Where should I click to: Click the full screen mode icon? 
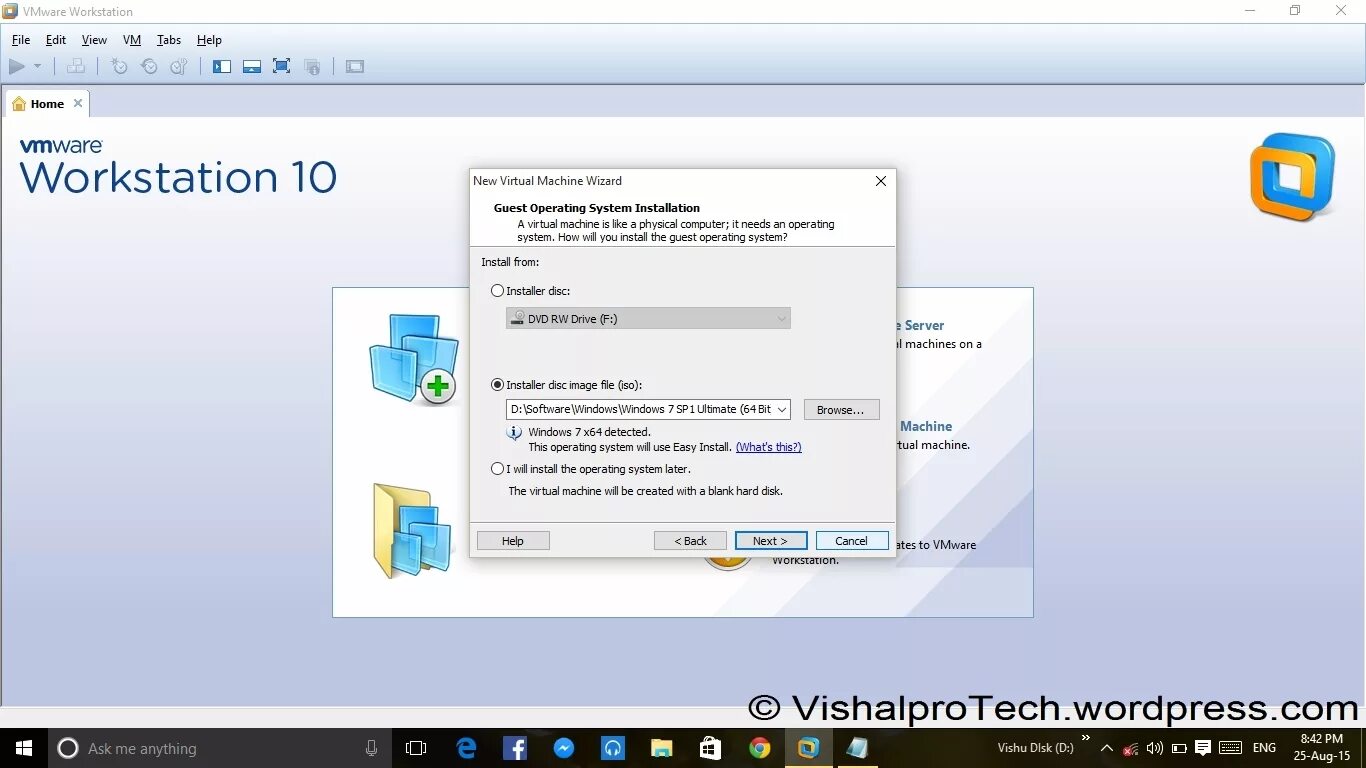pyautogui.click(x=282, y=67)
